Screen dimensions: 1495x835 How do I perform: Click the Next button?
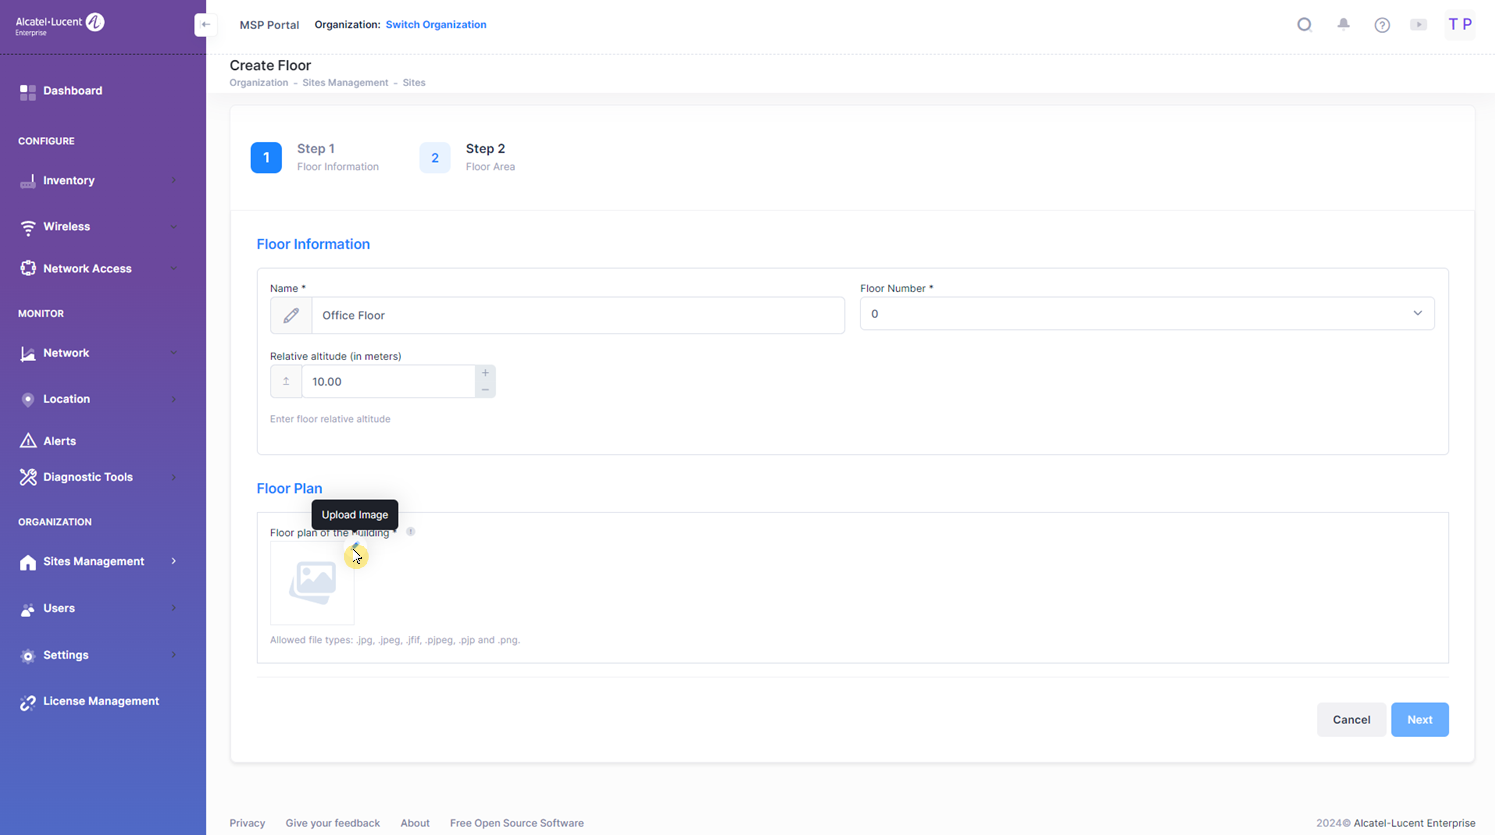pos(1419,720)
